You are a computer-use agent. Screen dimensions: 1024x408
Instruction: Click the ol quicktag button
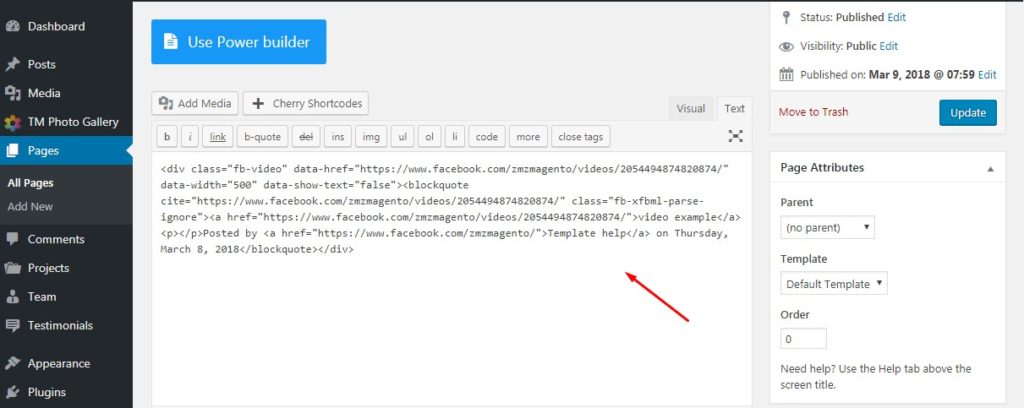tap(429, 136)
